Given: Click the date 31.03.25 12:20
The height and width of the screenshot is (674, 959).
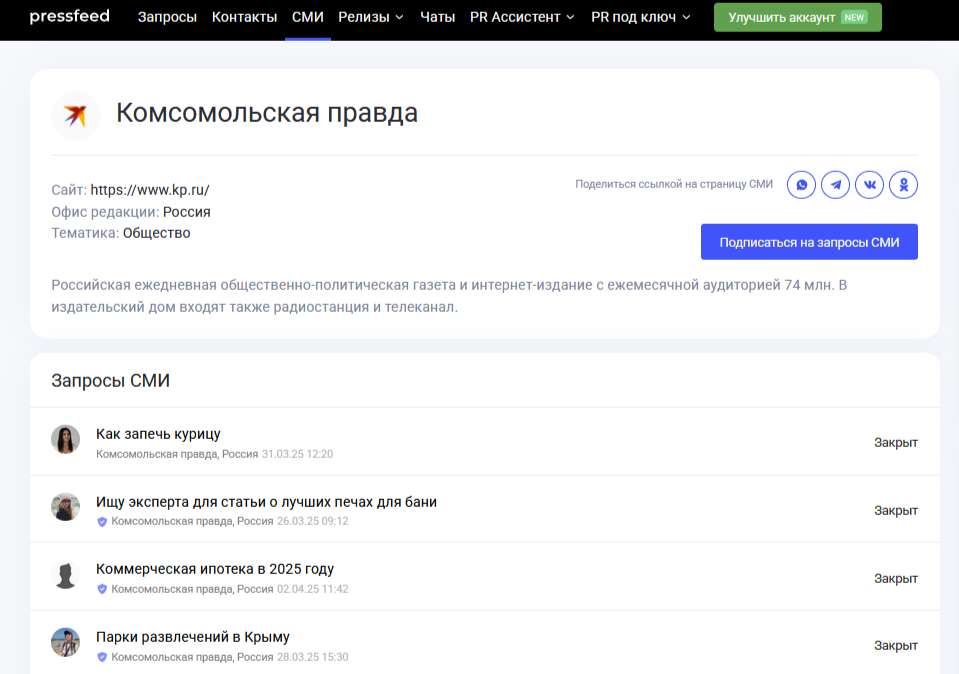Looking at the screenshot, I should [x=297, y=454].
